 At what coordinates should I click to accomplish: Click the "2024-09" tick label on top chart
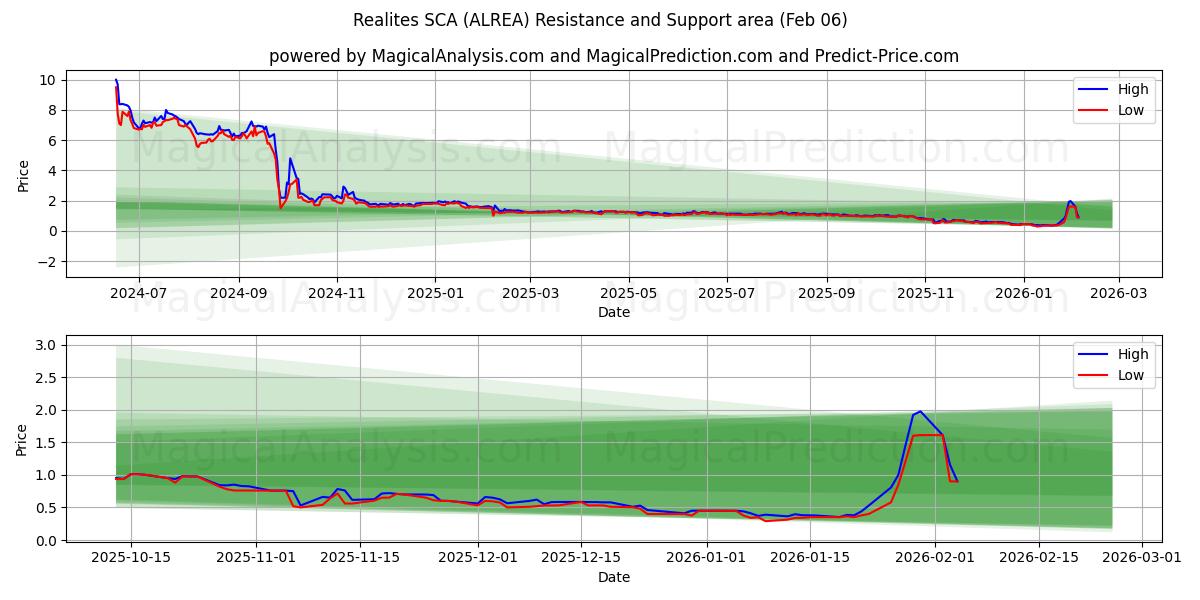point(239,293)
